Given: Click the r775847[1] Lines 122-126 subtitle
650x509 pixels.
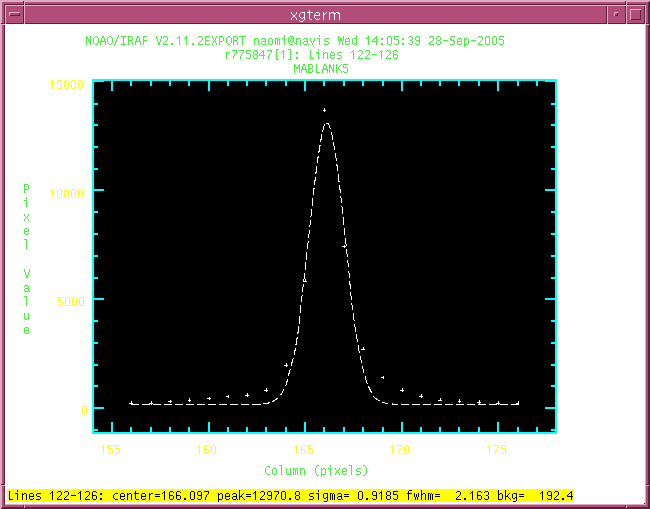Looking at the screenshot, I should pyautogui.click(x=312, y=56).
